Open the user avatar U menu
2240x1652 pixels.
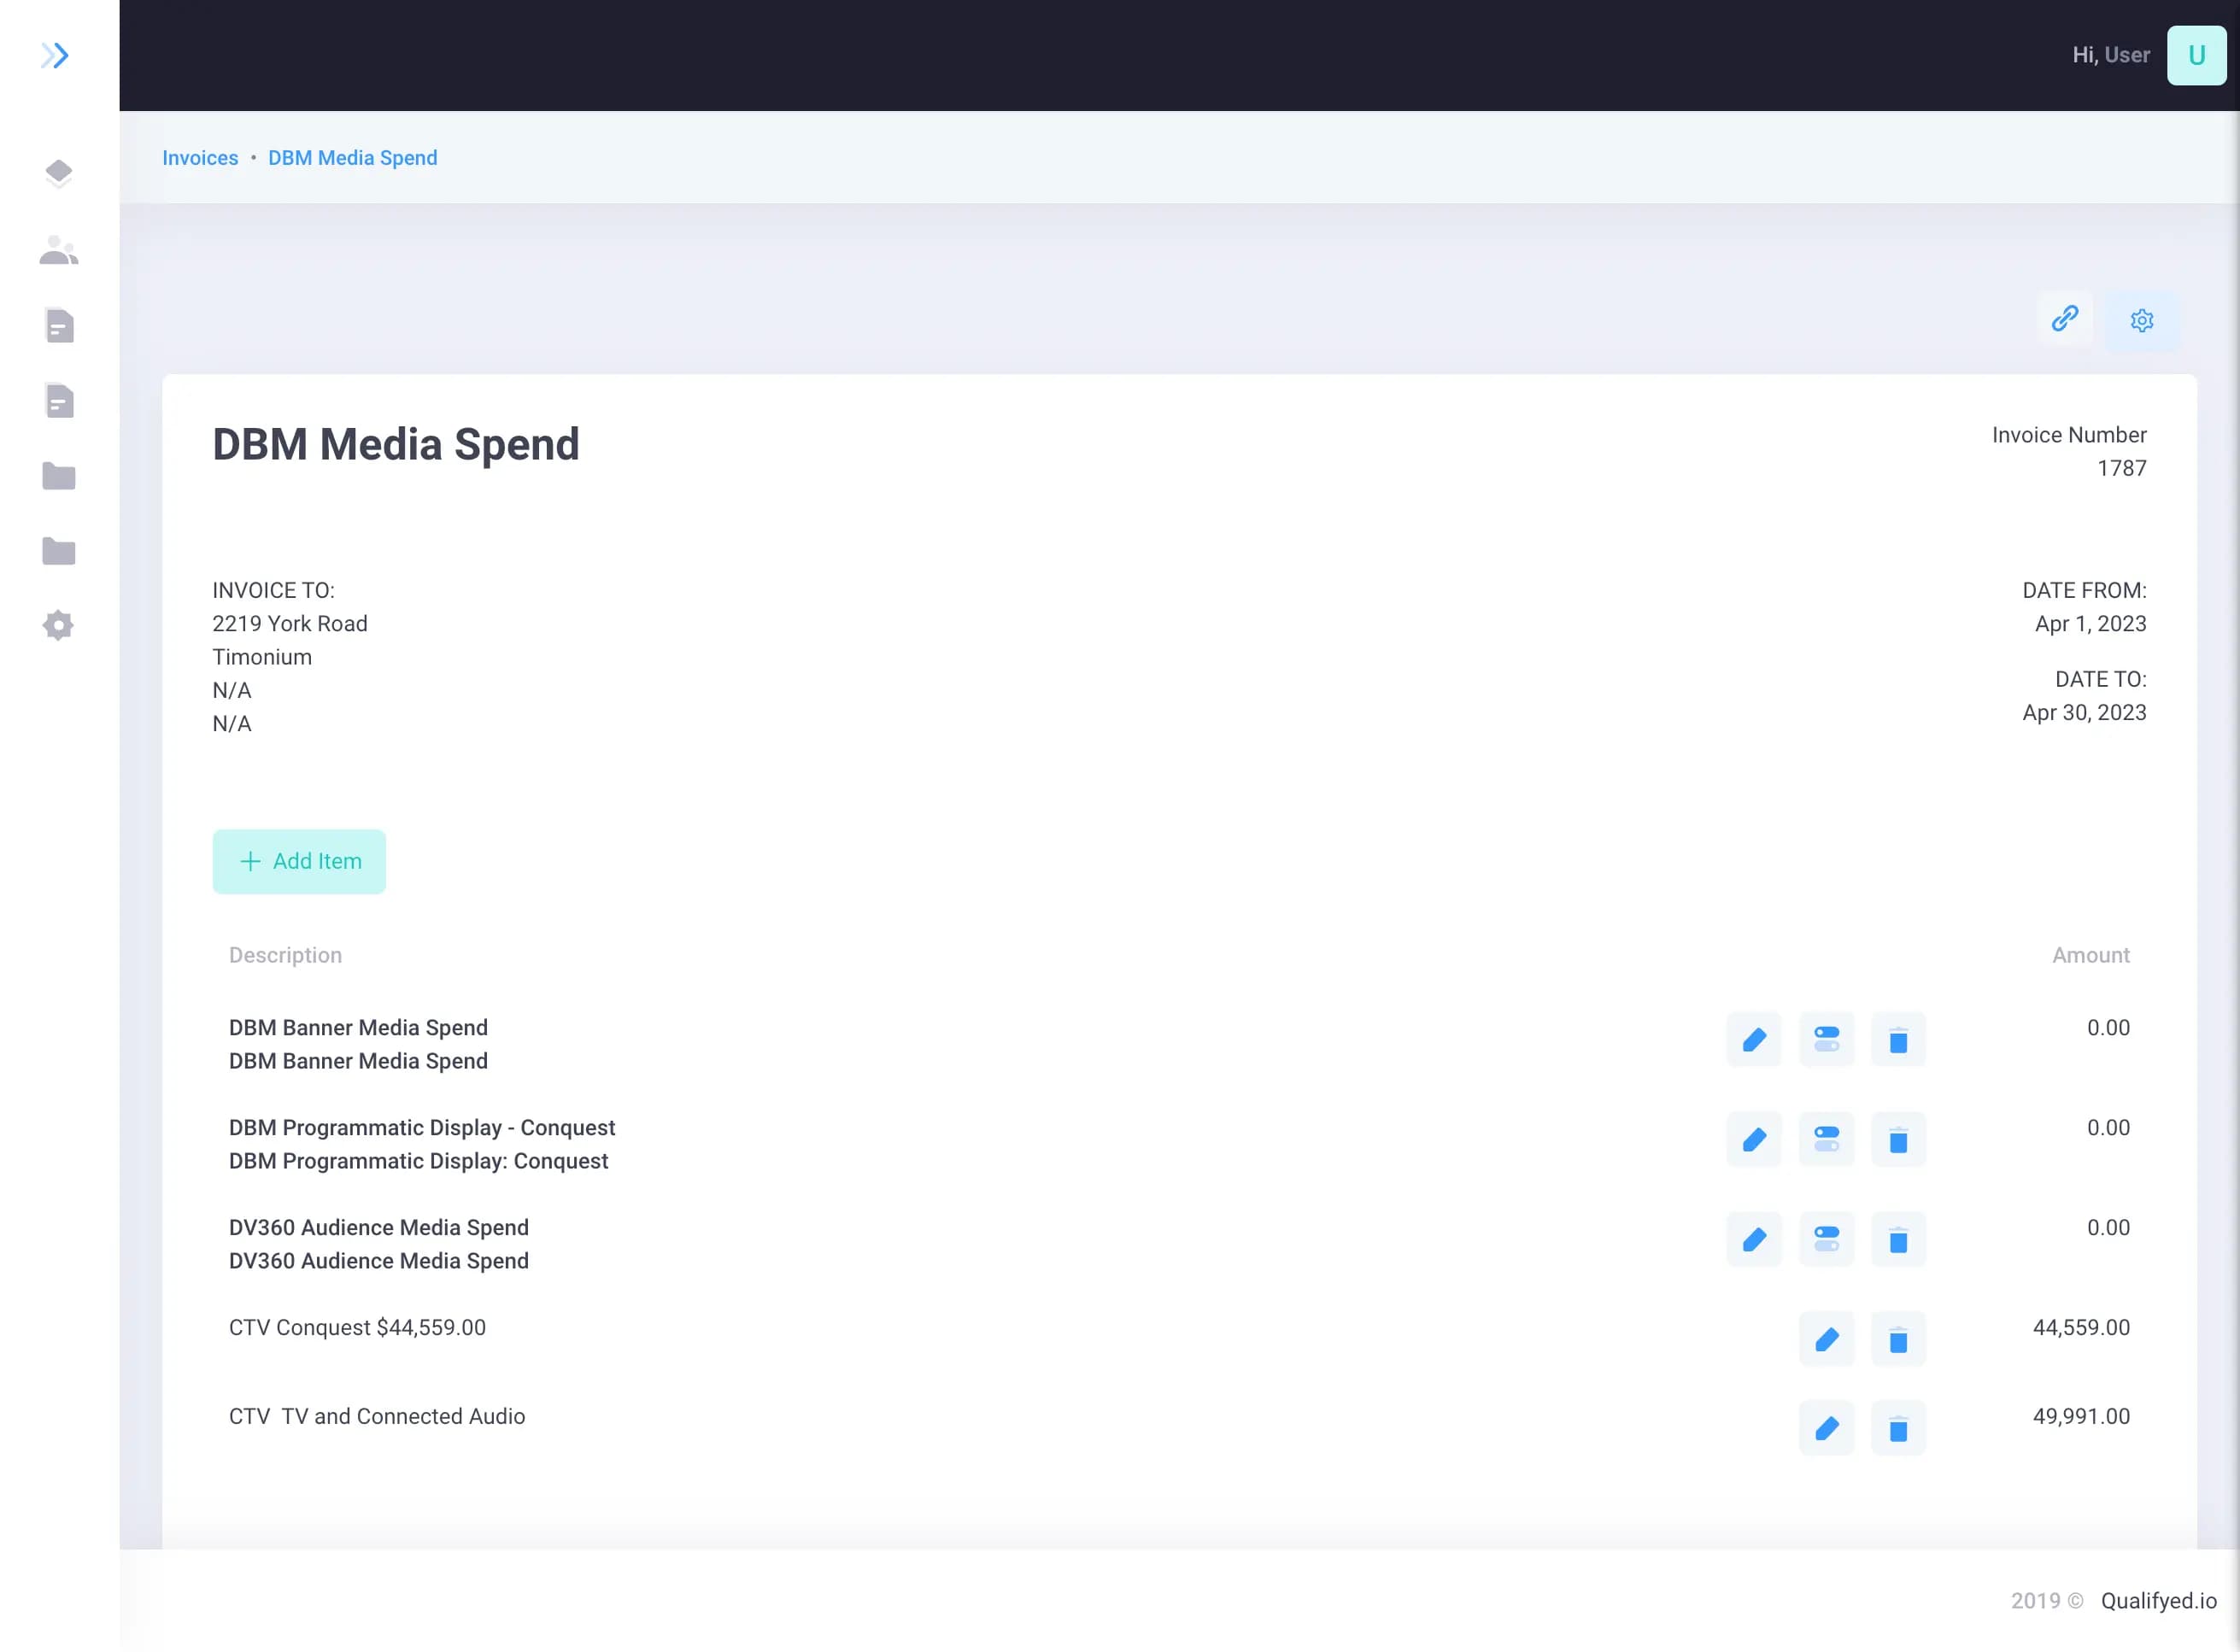pos(2195,55)
